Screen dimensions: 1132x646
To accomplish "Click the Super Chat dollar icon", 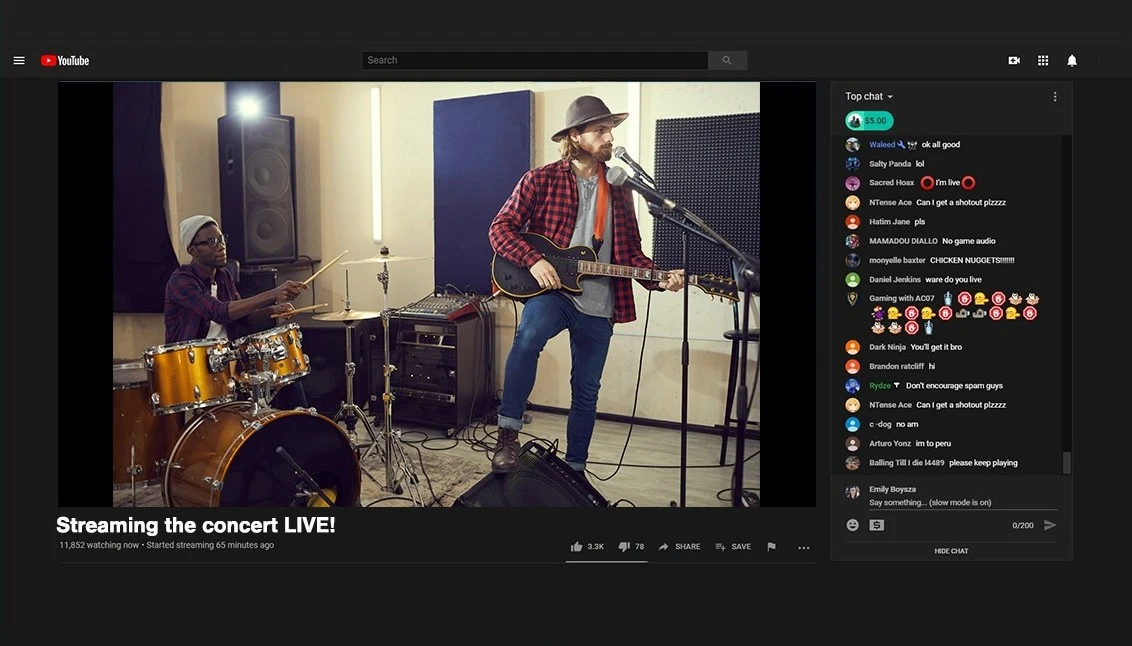I will pyautogui.click(x=877, y=525).
